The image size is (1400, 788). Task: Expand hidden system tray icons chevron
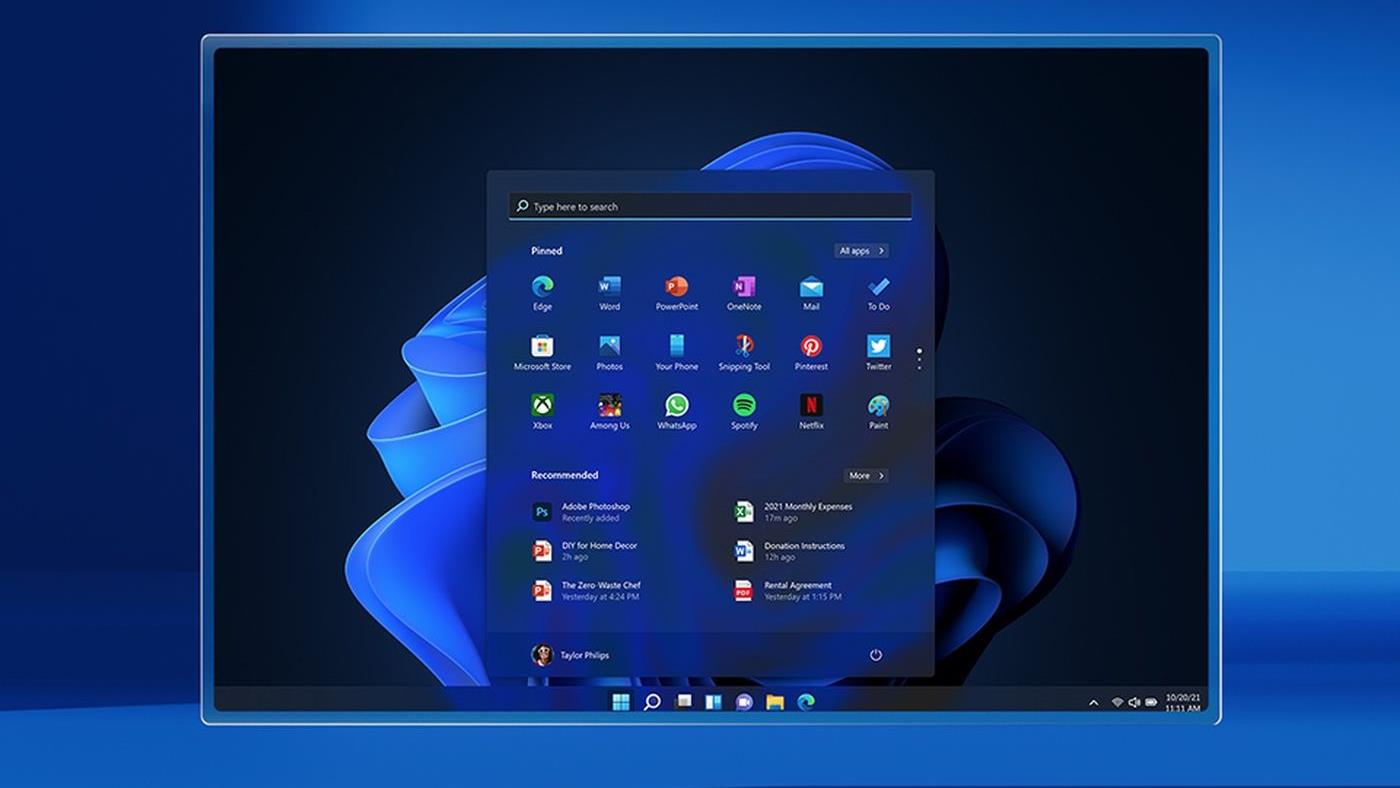click(x=1093, y=703)
